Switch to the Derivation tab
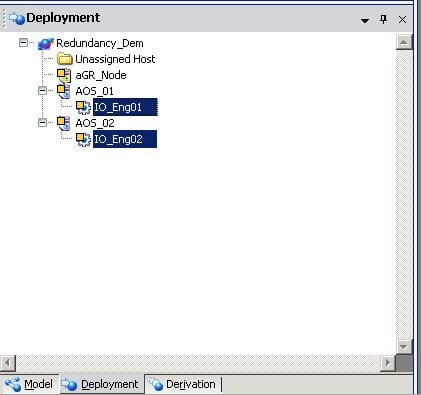The height and width of the screenshot is (395, 421). (x=183, y=384)
